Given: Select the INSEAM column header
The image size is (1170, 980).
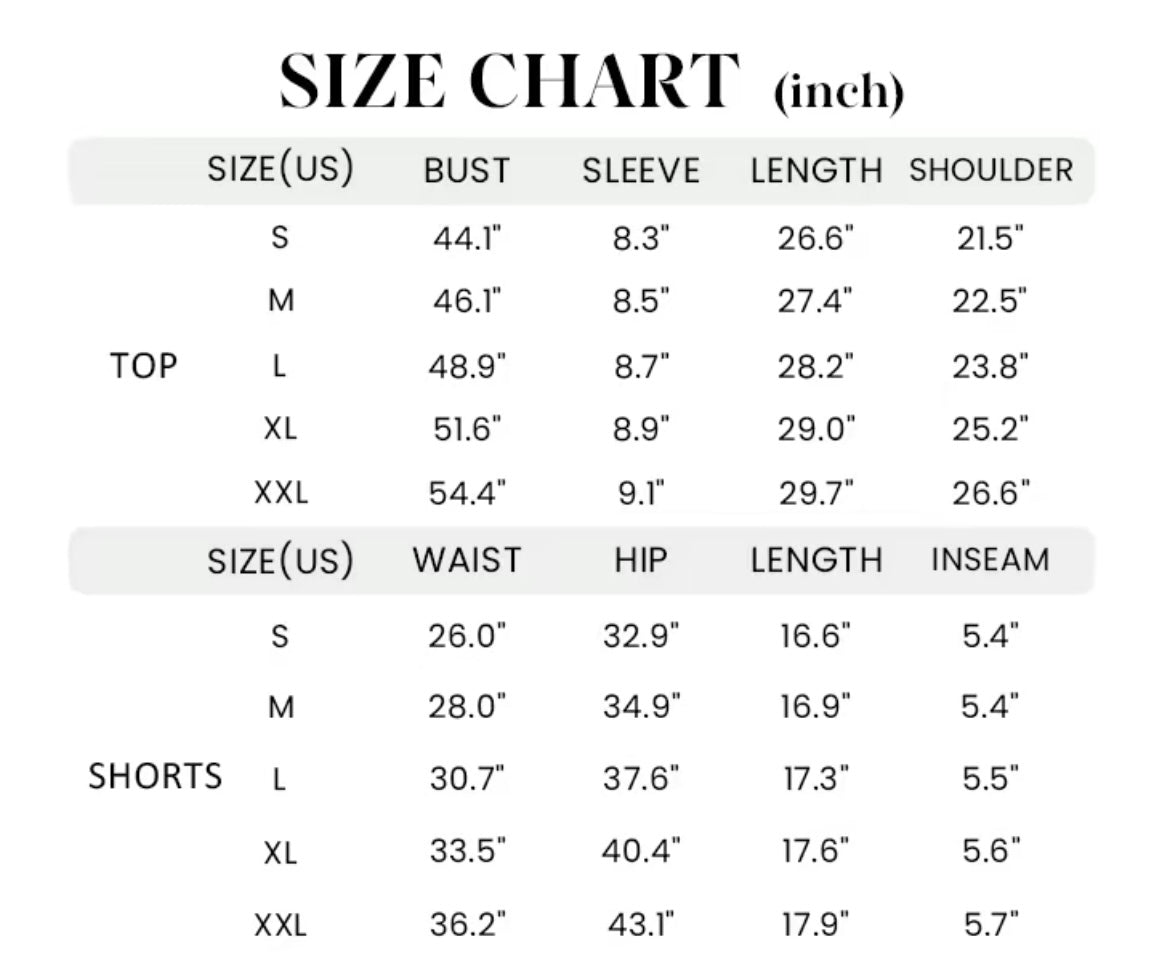Looking at the screenshot, I should [x=991, y=561].
